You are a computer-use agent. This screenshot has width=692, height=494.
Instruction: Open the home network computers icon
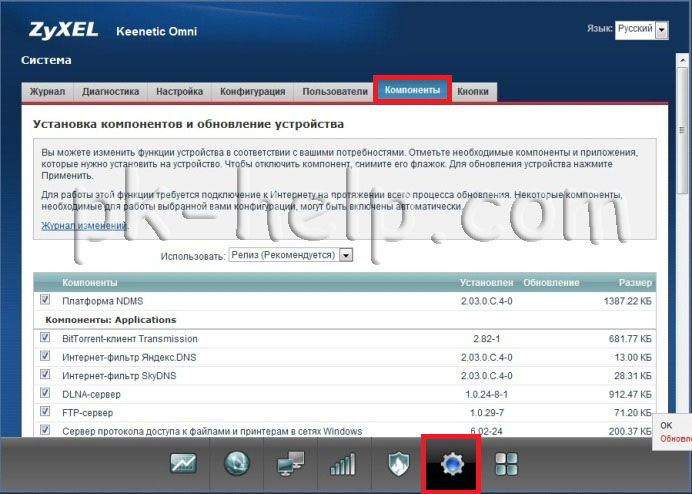(x=290, y=464)
